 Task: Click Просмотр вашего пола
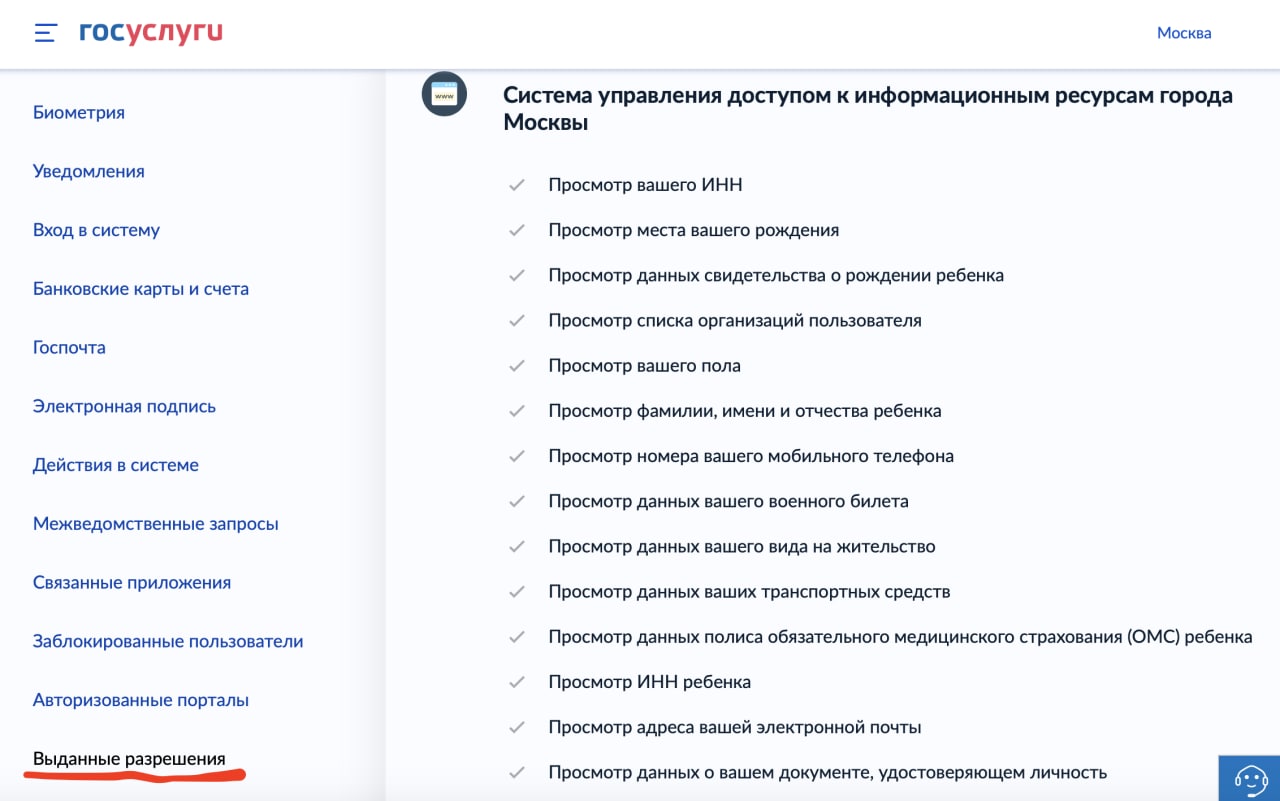point(645,366)
